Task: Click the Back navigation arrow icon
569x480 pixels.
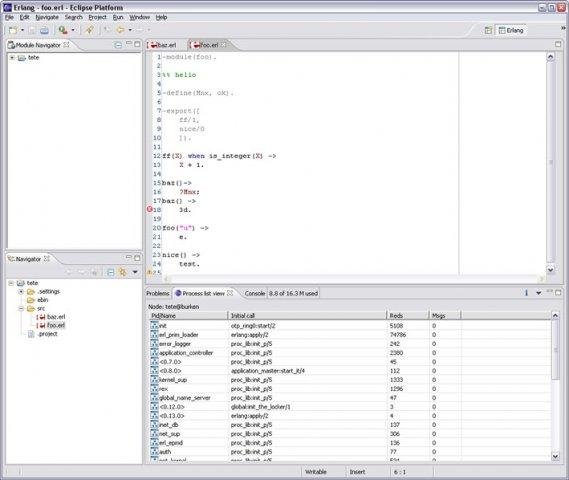Action: point(120,30)
